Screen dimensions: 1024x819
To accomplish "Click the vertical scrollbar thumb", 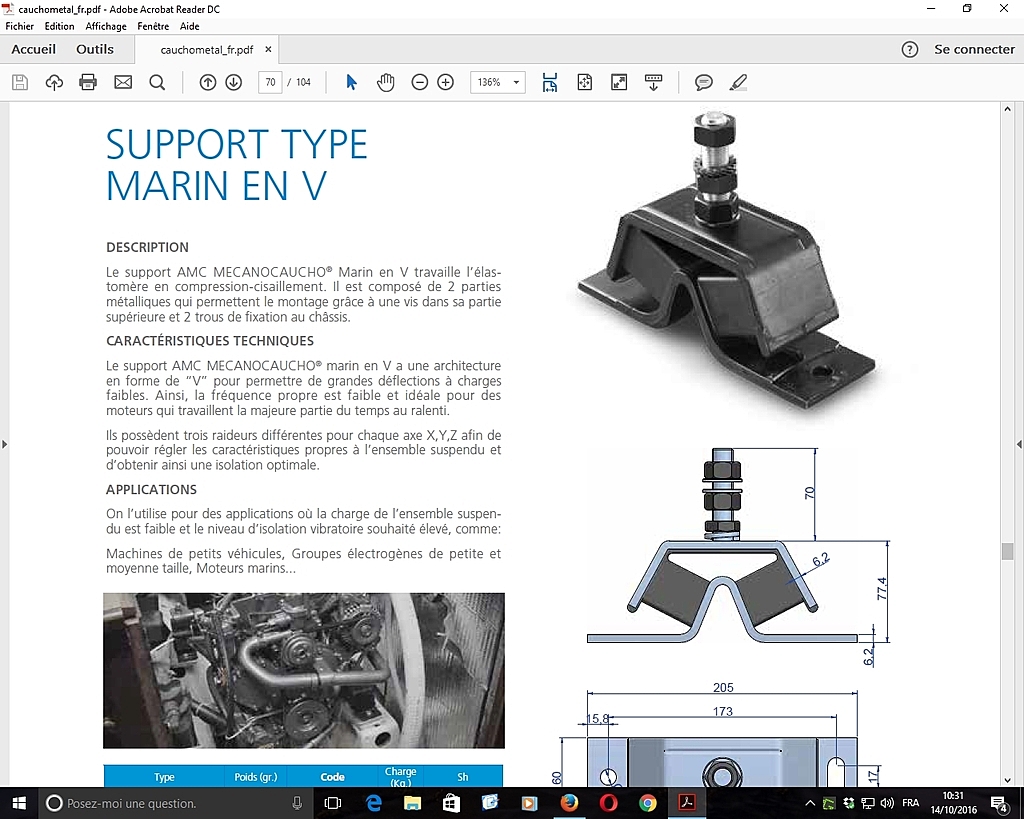I will click(1007, 551).
